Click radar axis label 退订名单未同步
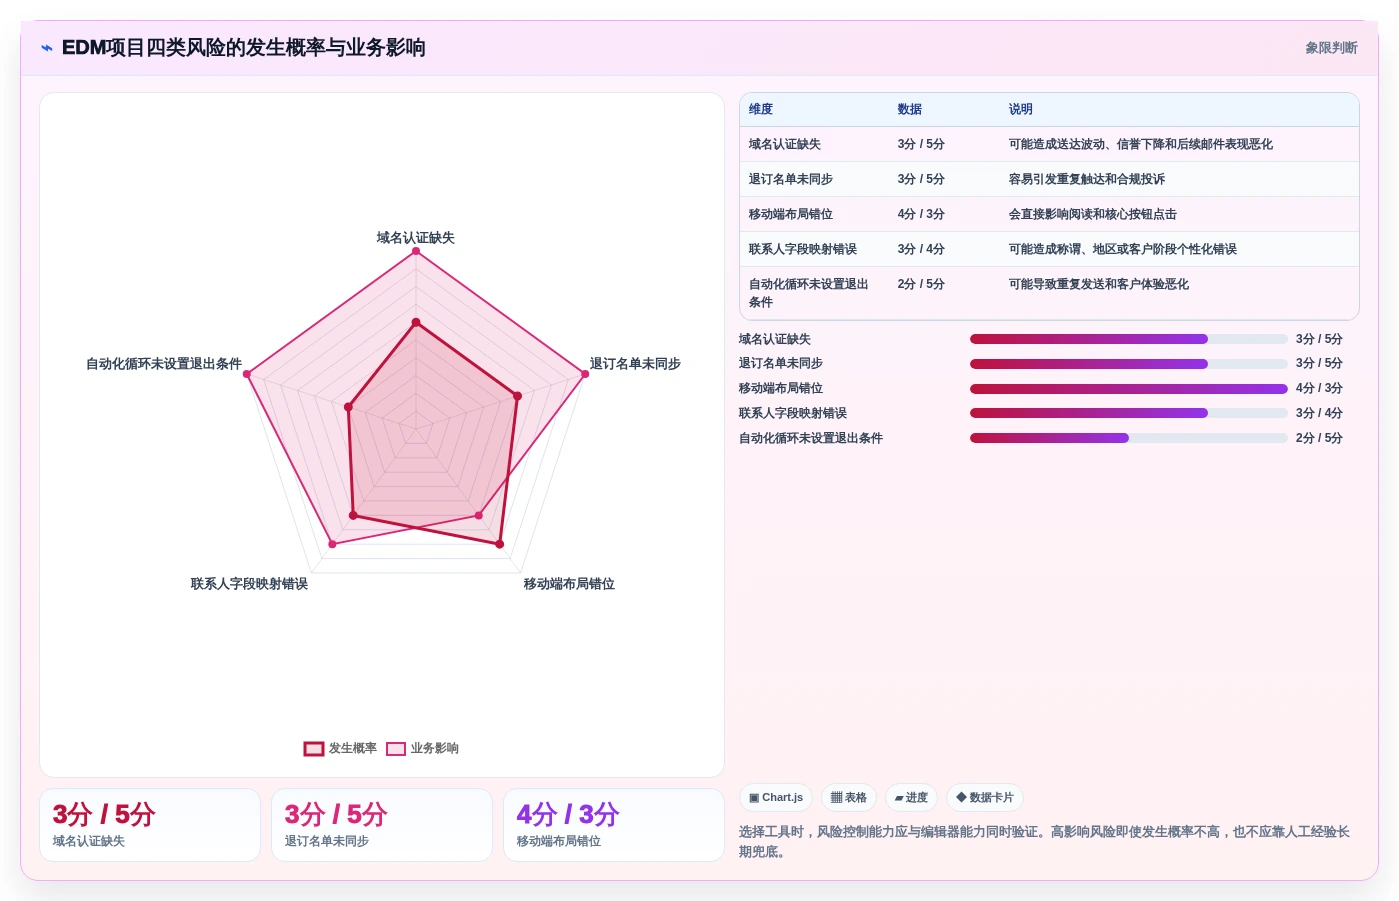This screenshot has height=901, width=1399. click(635, 364)
